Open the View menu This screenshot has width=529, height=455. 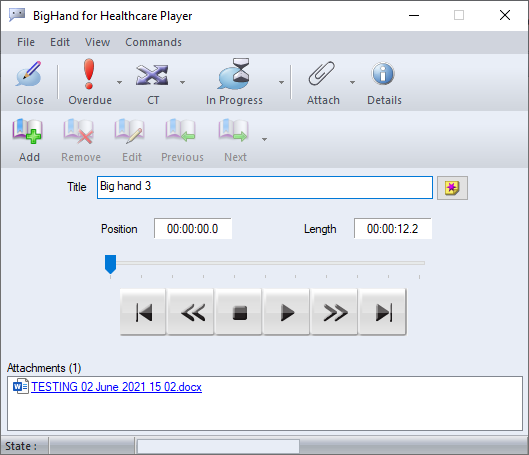pyautogui.click(x=98, y=42)
